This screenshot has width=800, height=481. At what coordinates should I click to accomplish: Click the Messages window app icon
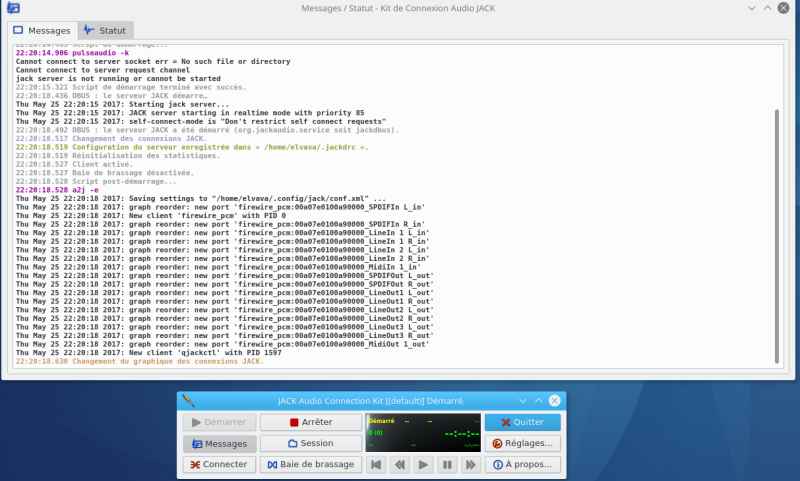13,8
